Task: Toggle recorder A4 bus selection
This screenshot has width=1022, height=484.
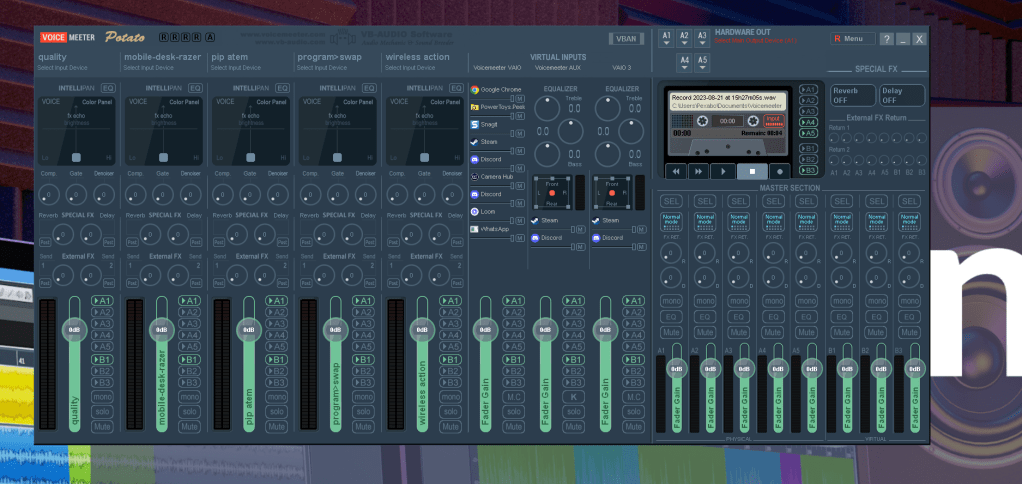Action: [x=808, y=122]
